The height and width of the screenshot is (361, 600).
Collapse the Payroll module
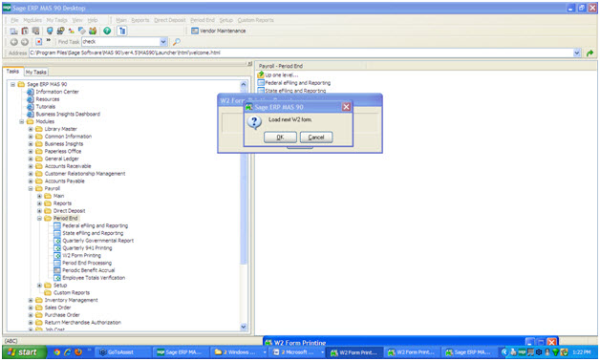tap(31, 189)
